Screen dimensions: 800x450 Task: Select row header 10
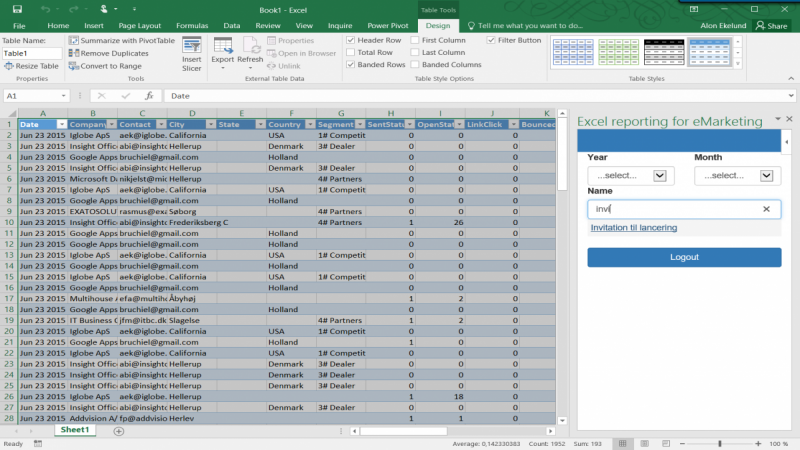click(9, 222)
